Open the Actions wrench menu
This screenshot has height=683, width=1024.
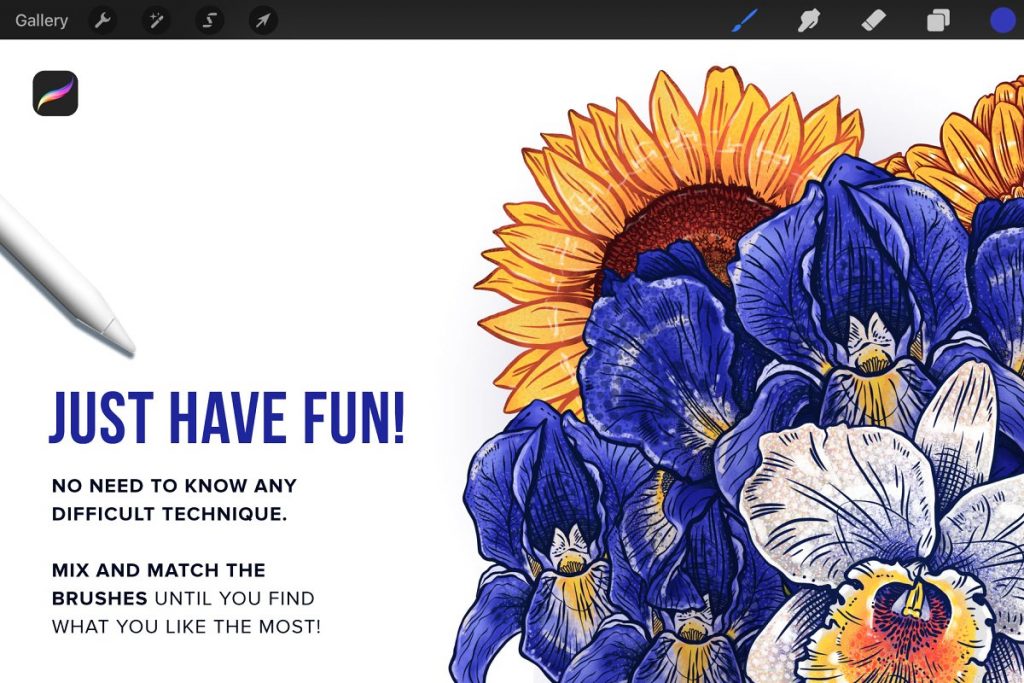click(x=103, y=20)
